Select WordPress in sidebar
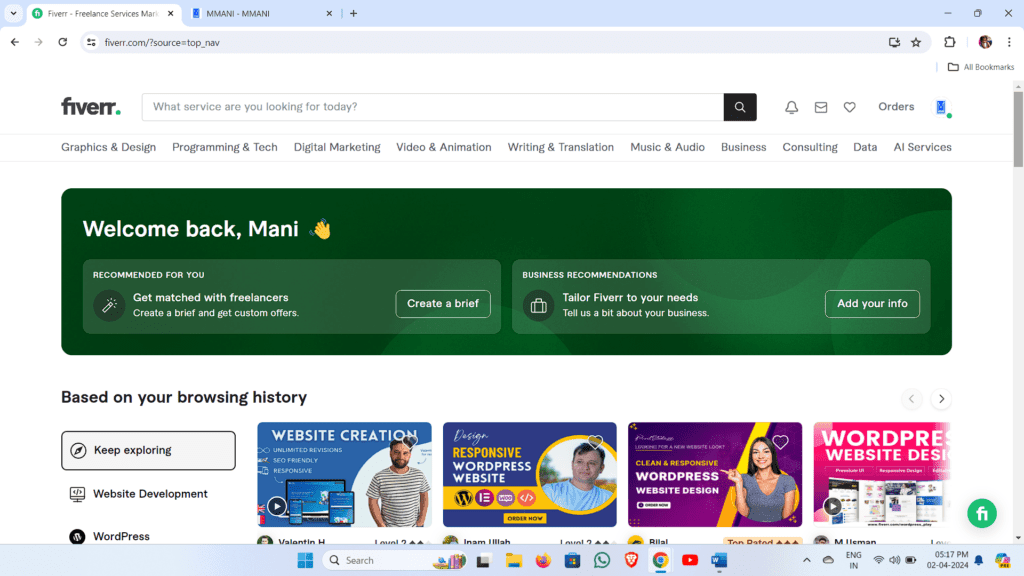Image resolution: width=1024 pixels, height=576 pixels. tap(121, 536)
